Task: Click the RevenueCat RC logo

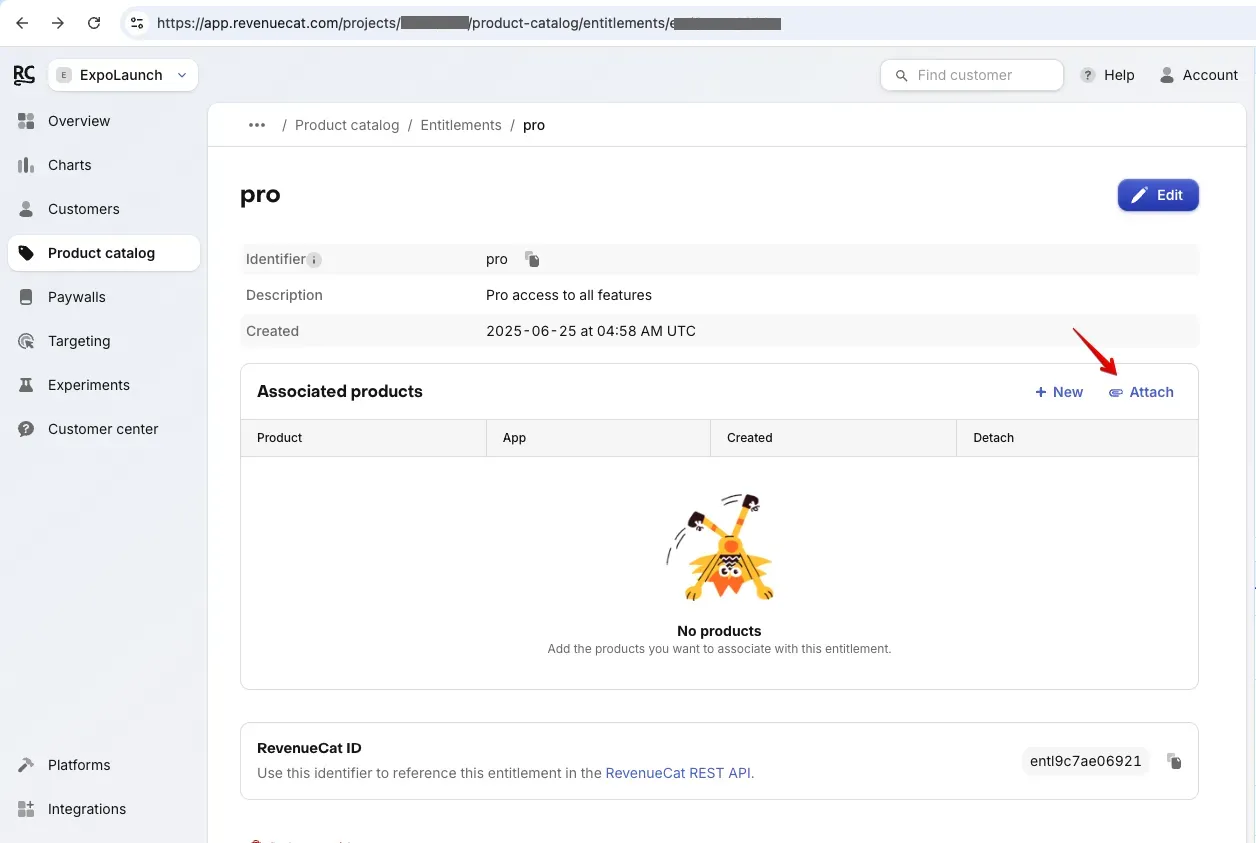Action: point(24,75)
